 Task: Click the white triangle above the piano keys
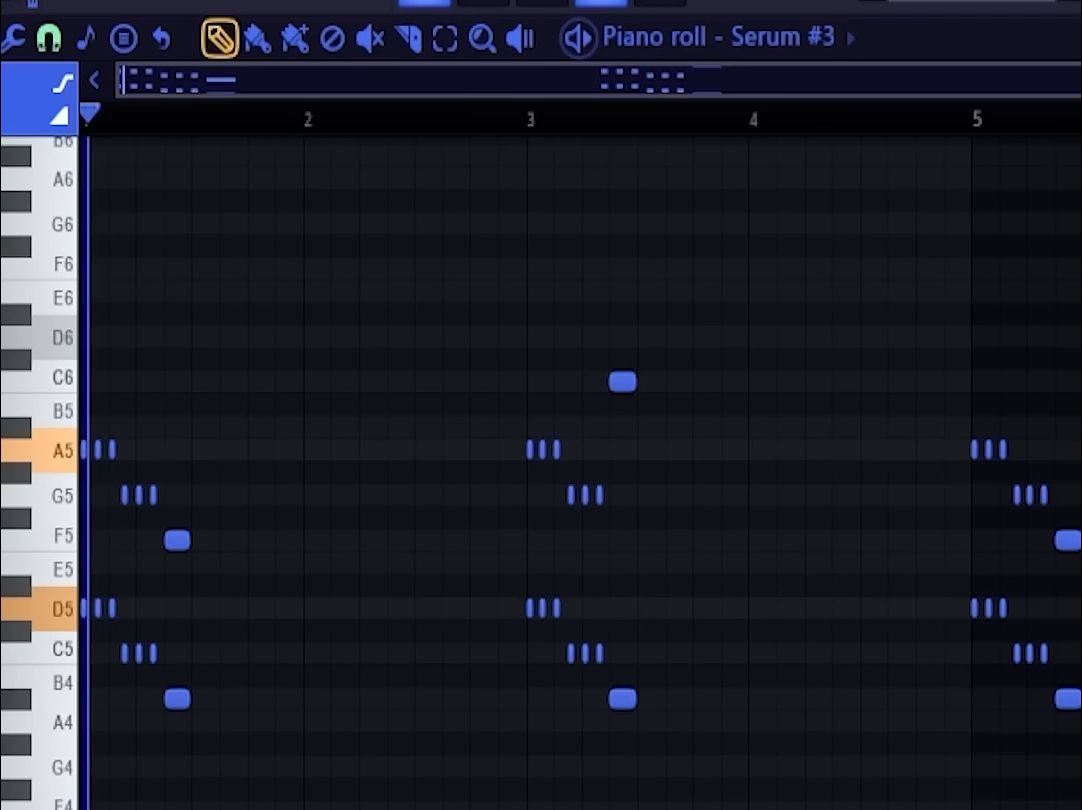tap(60, 116)
